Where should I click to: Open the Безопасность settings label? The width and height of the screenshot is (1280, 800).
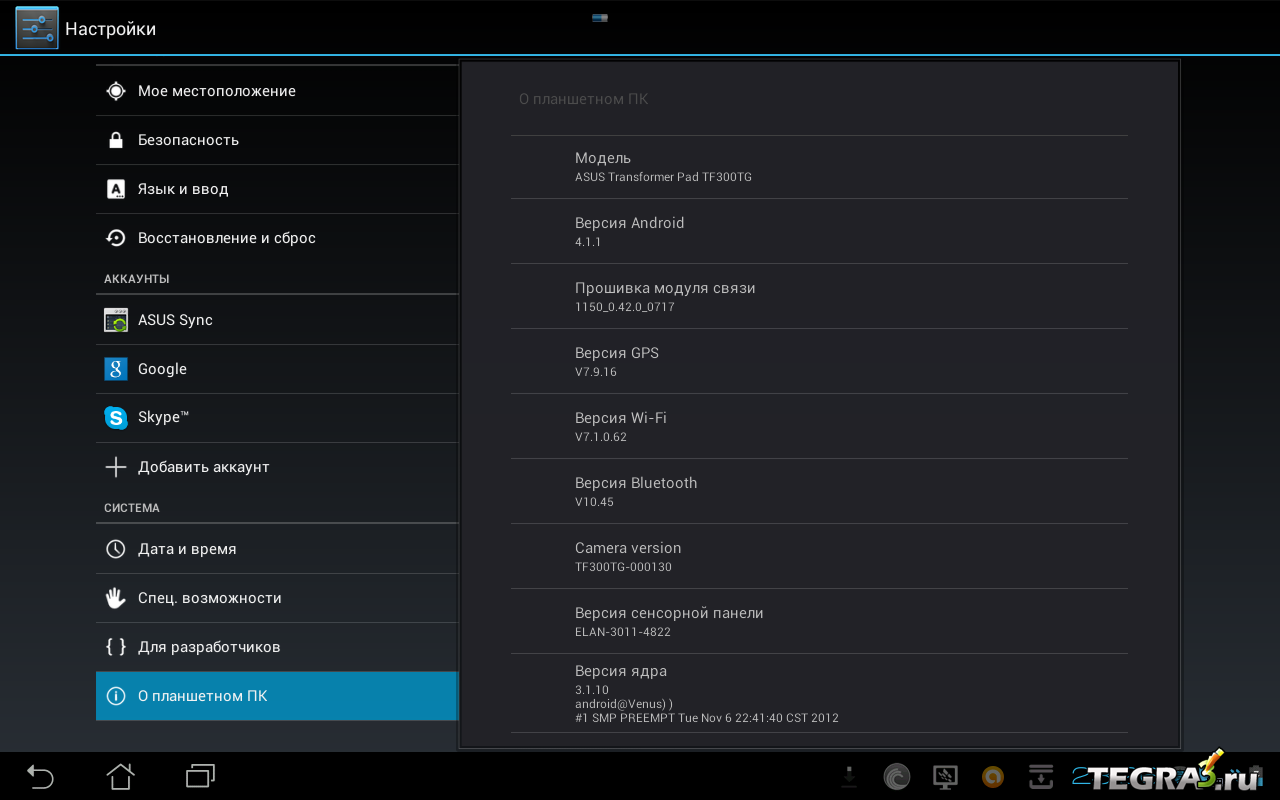click(188, 140)
